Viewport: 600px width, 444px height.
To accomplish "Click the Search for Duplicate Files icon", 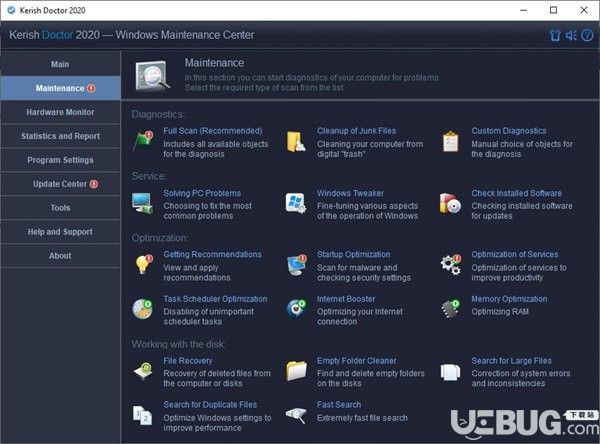I will click(x=143, y=416).
